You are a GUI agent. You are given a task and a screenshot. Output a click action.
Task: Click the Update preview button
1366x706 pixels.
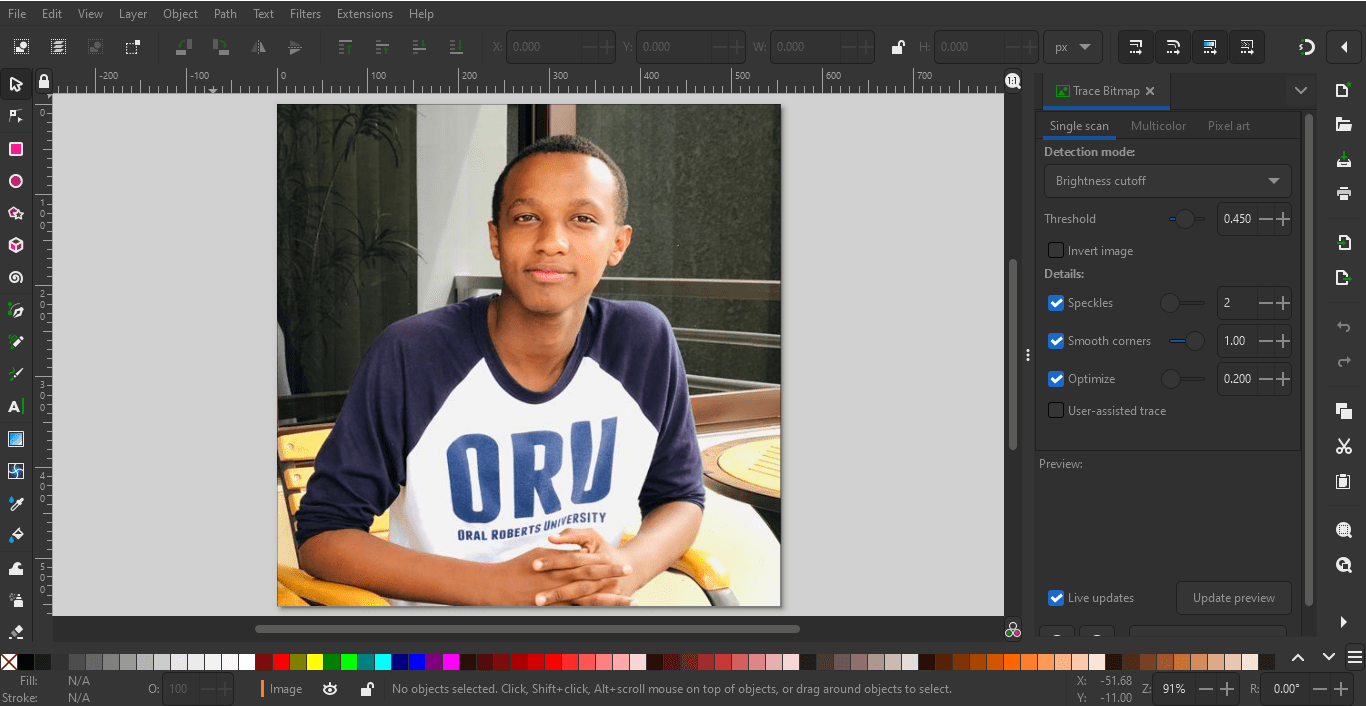pyautogui.click(x=1234, y=598)
